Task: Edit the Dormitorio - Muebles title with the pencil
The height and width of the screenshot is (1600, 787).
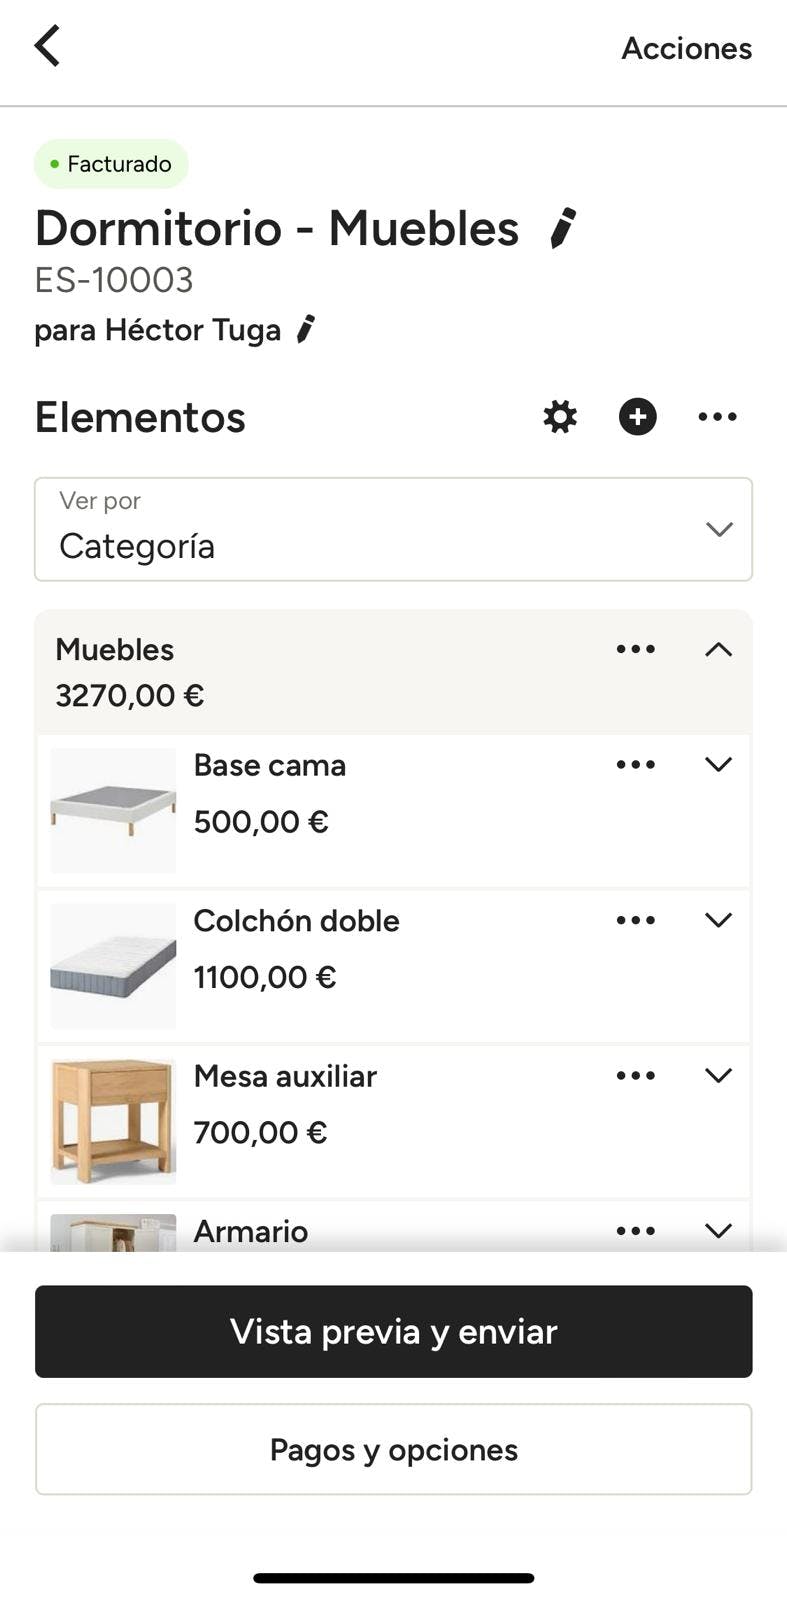Action: click(x=563, y=228)
